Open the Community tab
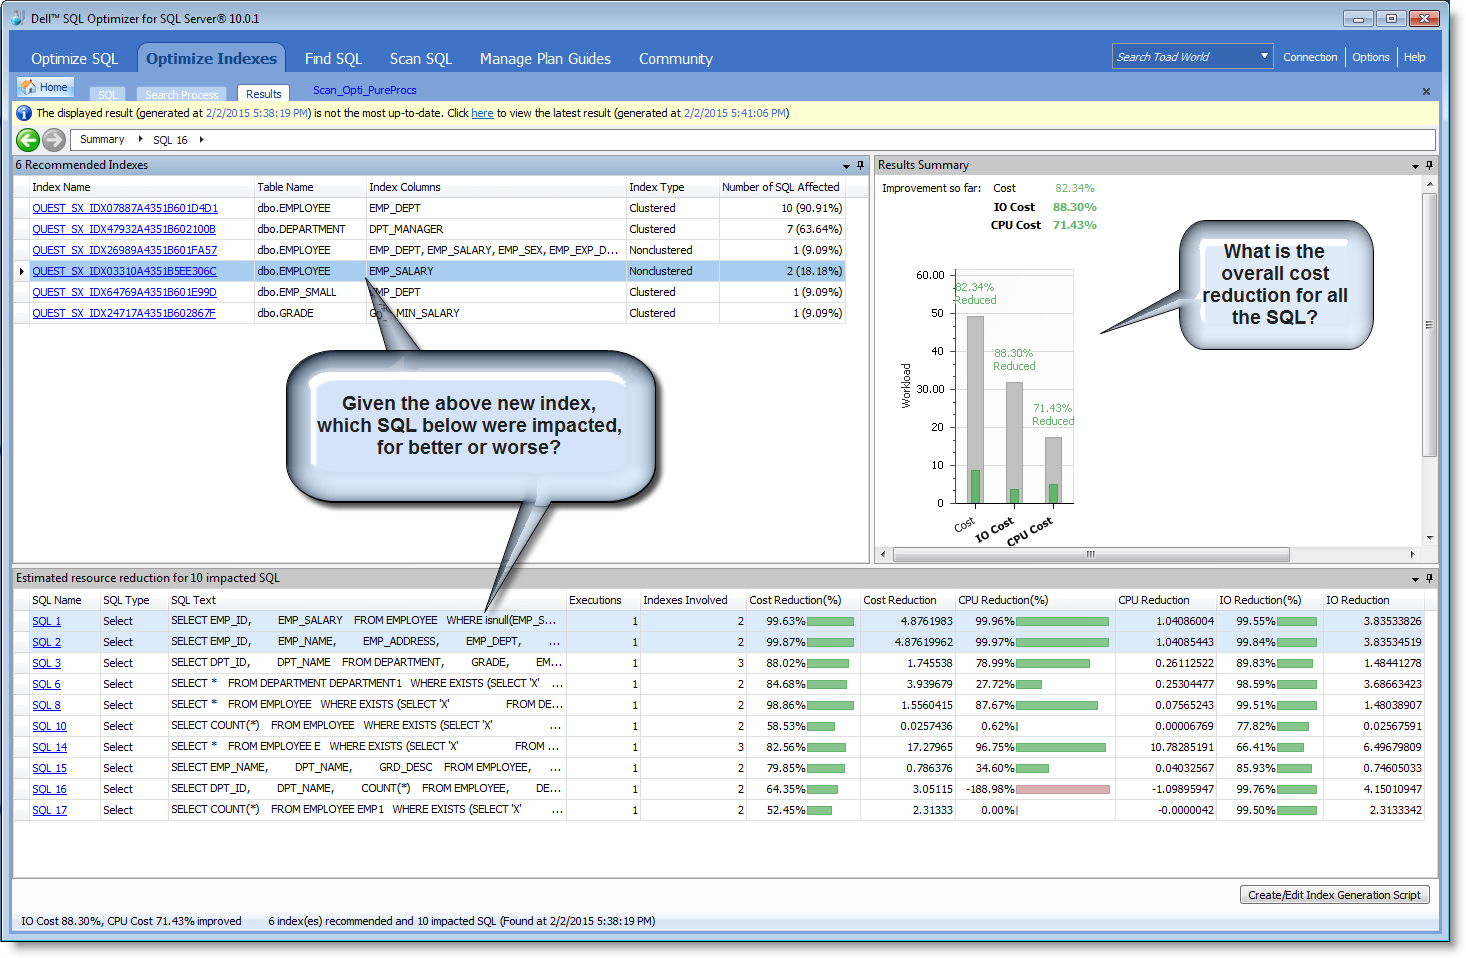This screenshot has width=1466, height=958. tap(676, 59)
